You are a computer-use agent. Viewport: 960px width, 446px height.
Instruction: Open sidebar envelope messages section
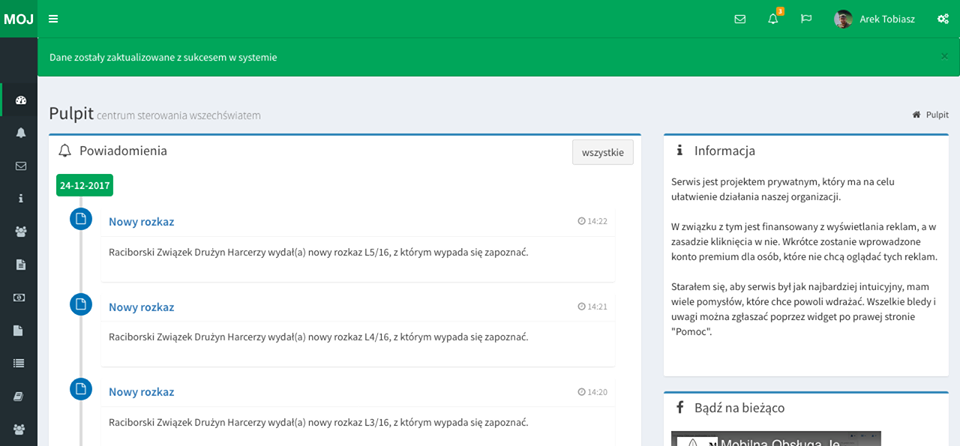pyautogui.click(x=20, y=166)
